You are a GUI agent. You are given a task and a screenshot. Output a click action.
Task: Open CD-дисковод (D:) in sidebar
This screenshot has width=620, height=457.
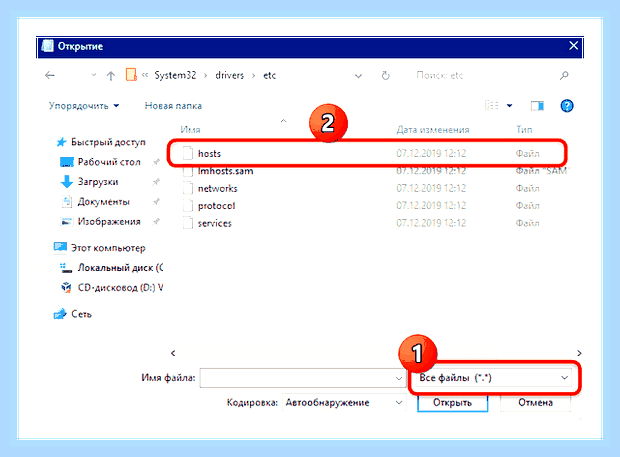(112, 287)
